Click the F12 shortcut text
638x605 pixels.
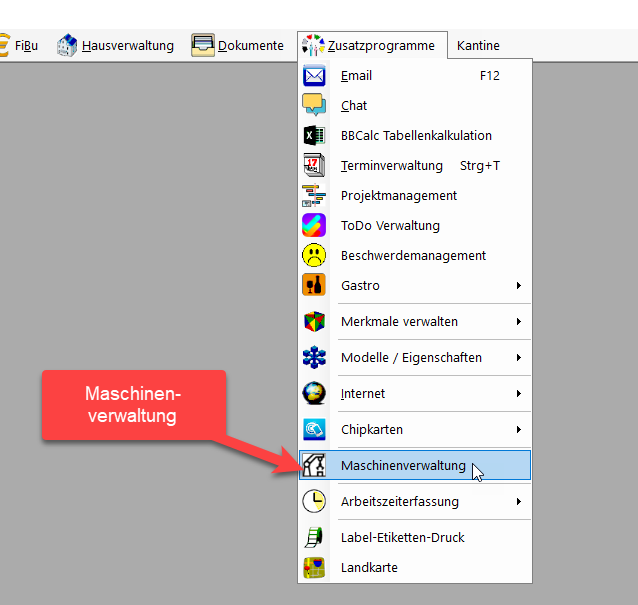pos(489,76)
